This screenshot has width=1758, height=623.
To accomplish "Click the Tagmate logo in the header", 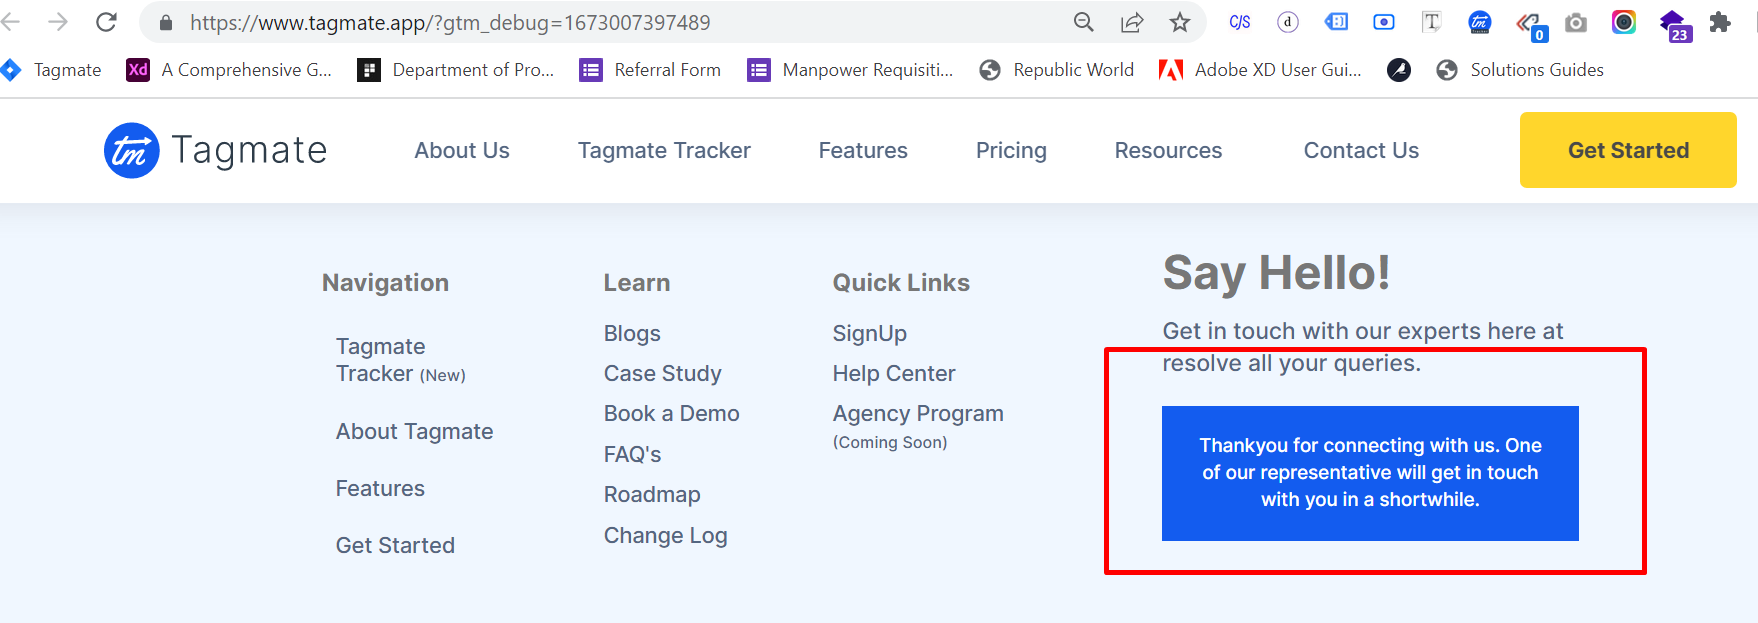I will (216, 150).
